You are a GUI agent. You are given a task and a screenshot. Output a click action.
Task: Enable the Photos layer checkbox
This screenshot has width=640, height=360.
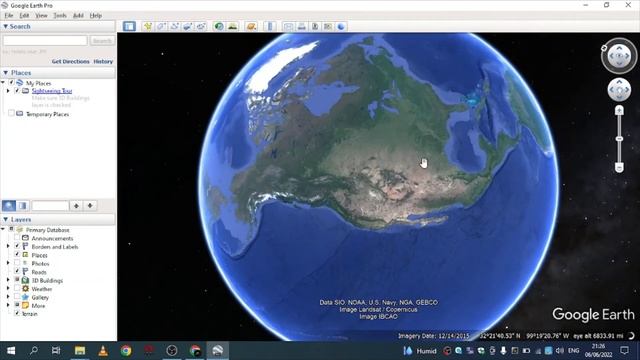pyautogui.click(x=17, y=263)
